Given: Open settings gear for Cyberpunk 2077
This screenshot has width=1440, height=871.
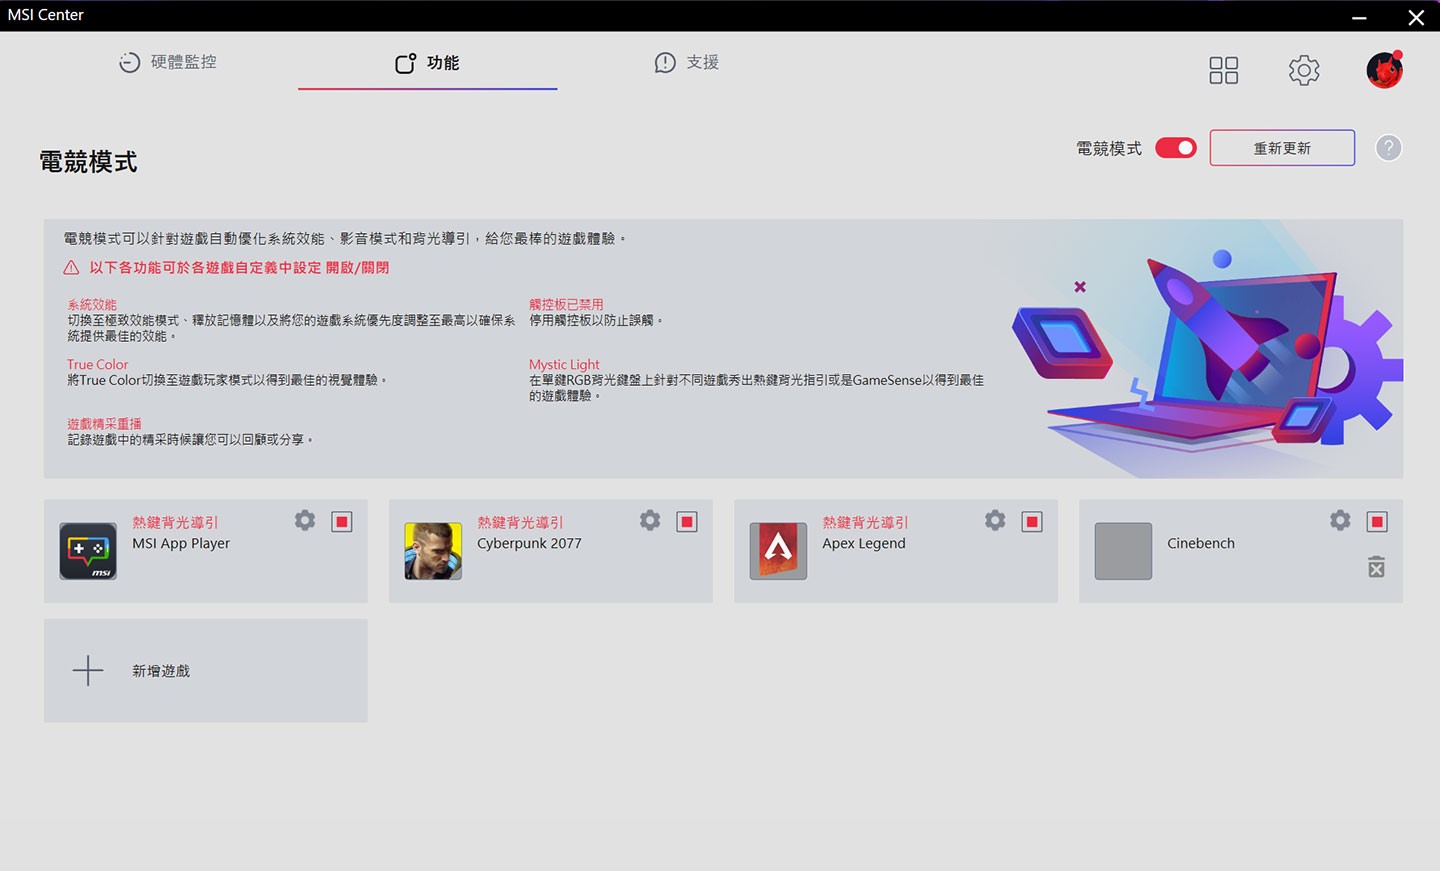Looking at the screenshot, I should 650,520.
